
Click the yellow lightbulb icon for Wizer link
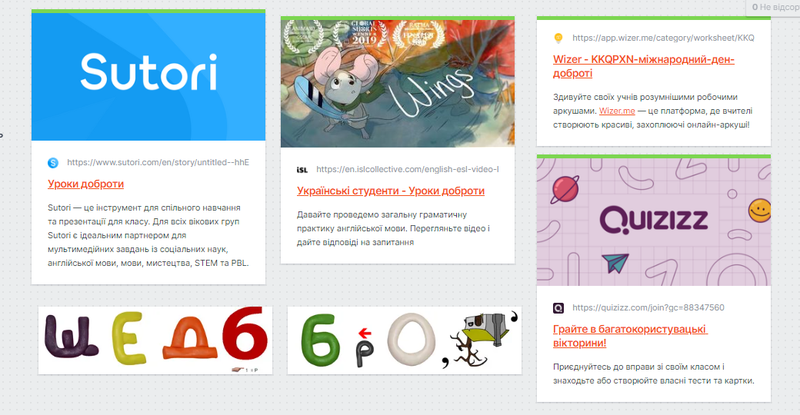click(558, 38)
